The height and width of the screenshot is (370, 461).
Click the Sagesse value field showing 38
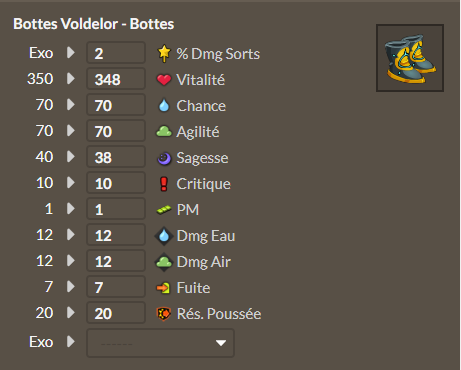(116, 157)
